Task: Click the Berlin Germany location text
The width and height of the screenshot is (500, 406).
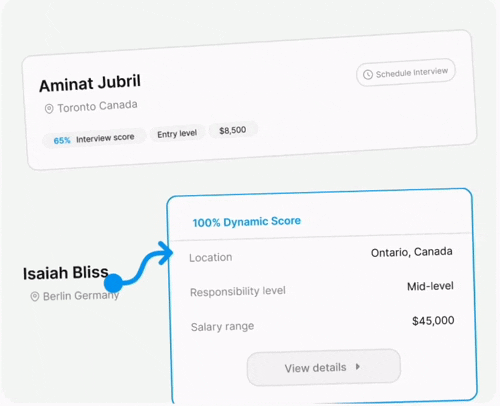Action: [x=81, y=296]
